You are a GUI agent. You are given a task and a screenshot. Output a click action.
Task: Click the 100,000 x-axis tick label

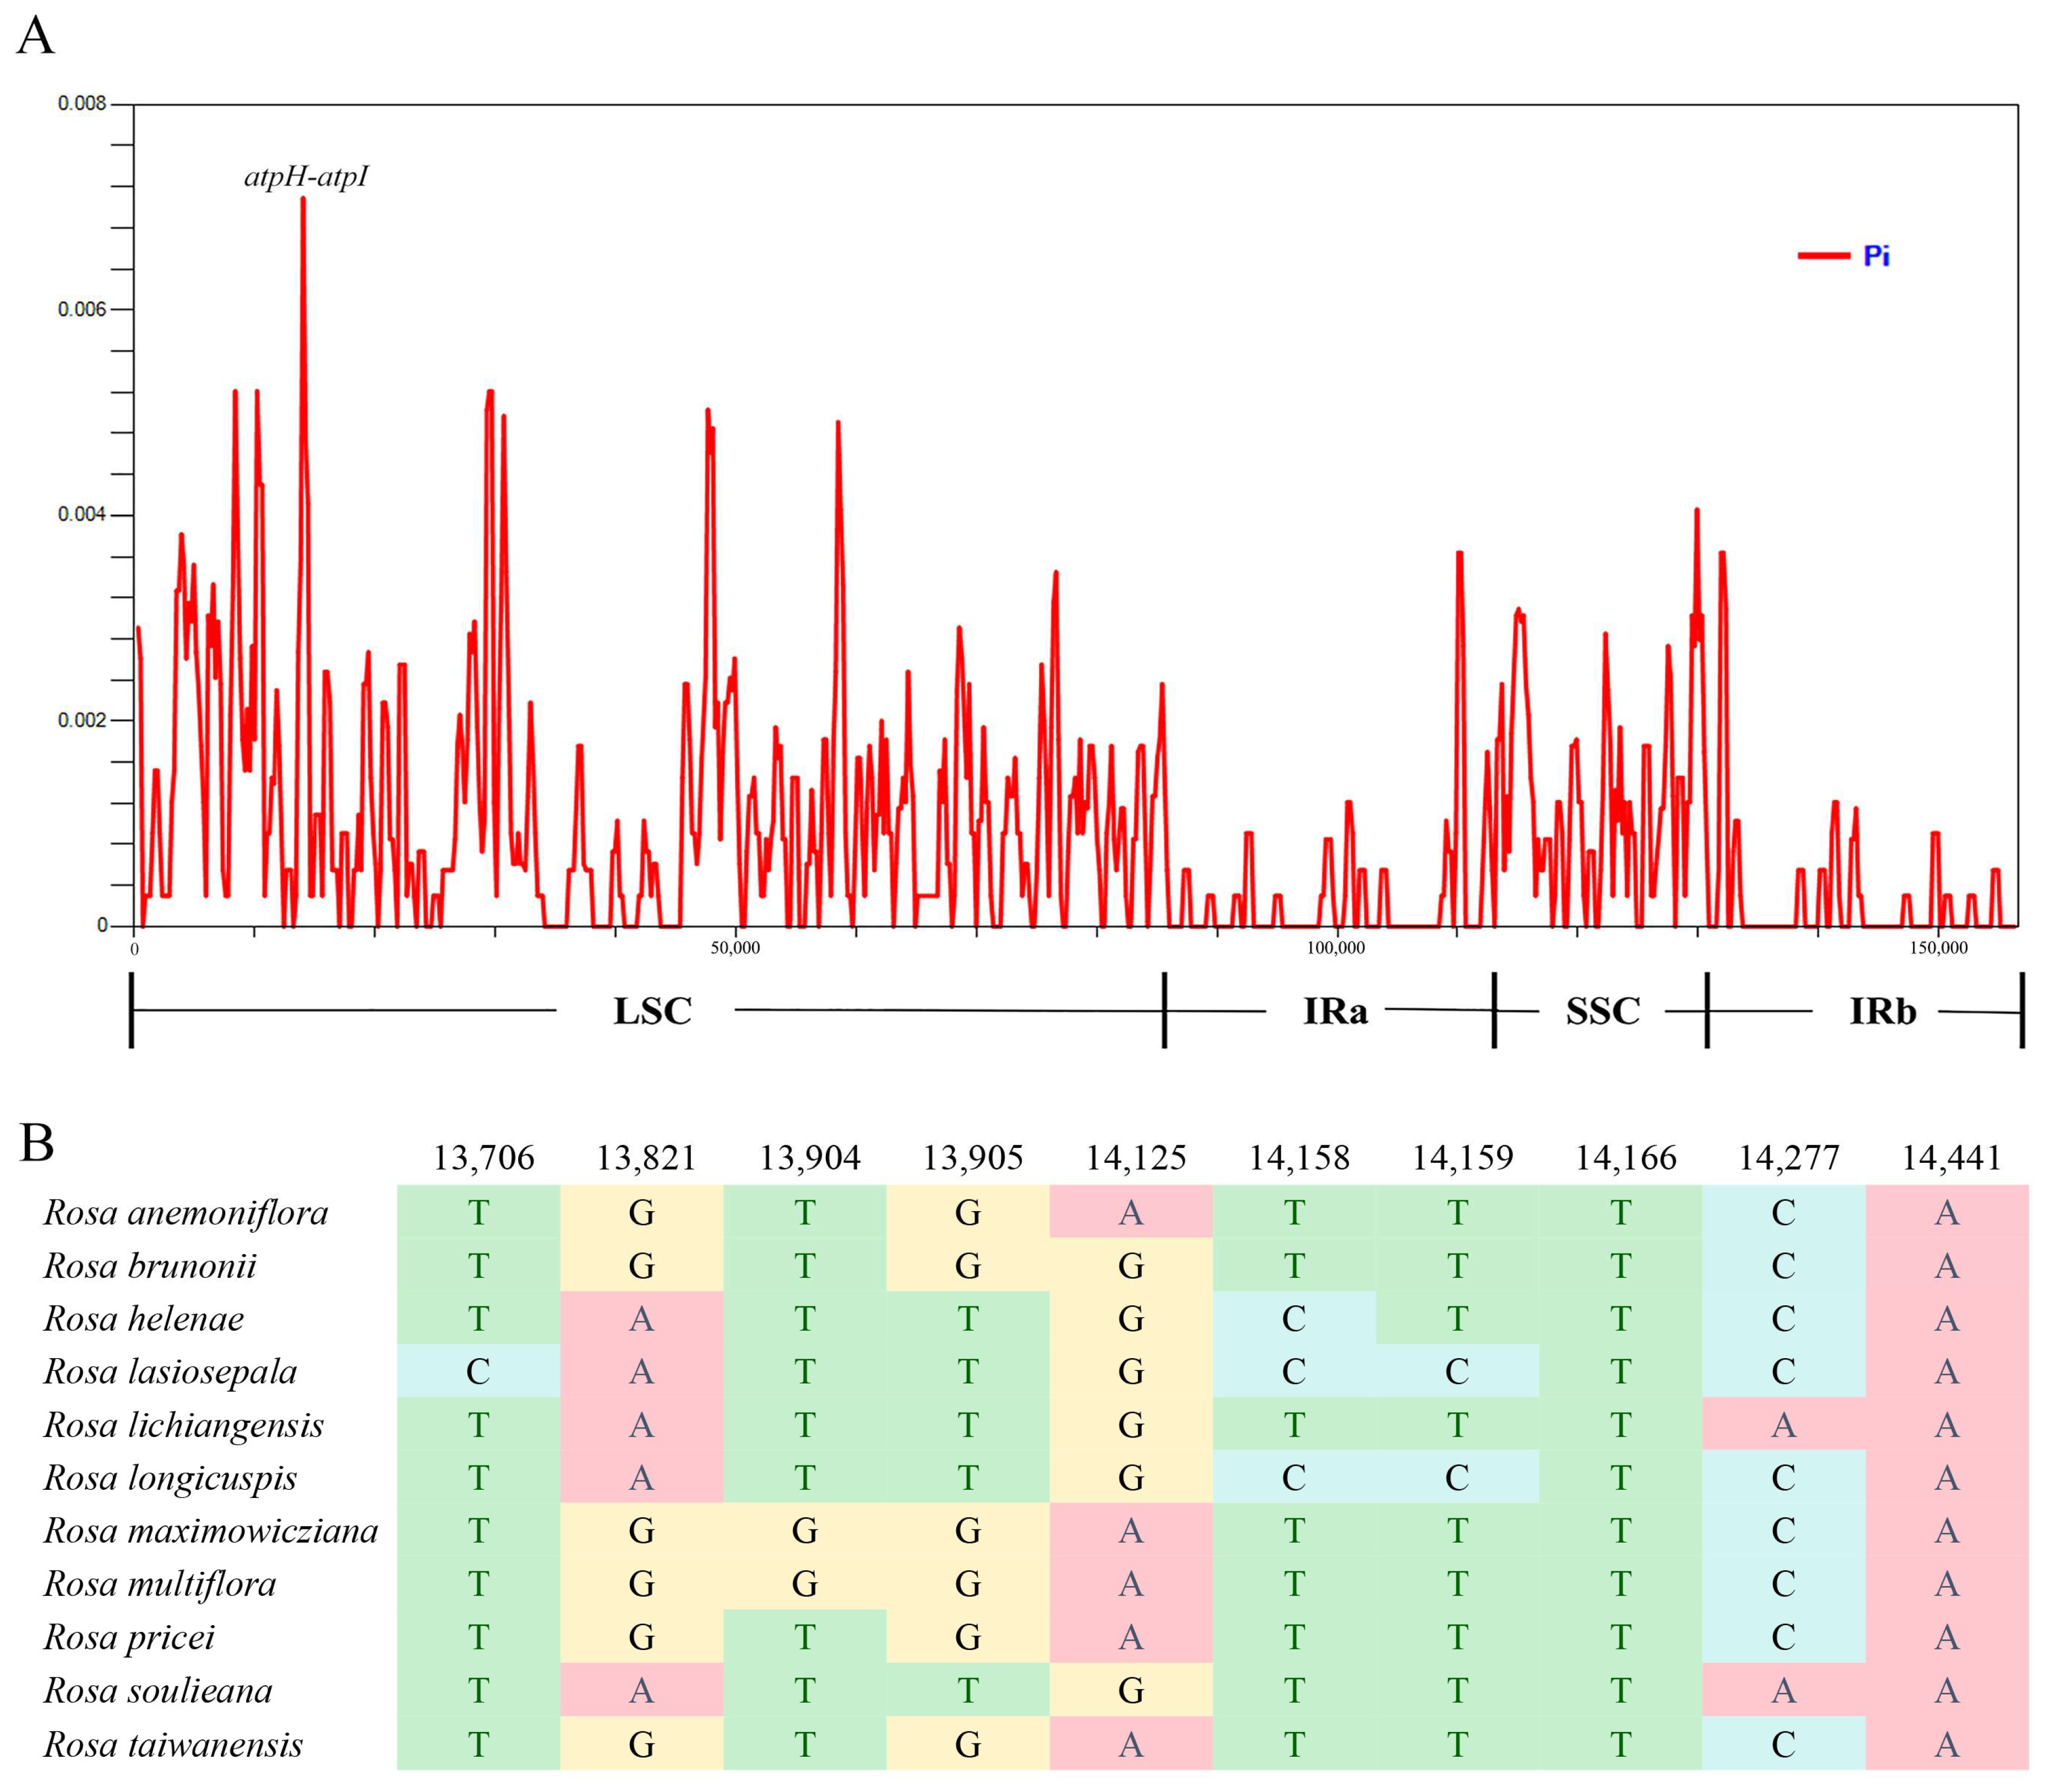(1336, 948)
